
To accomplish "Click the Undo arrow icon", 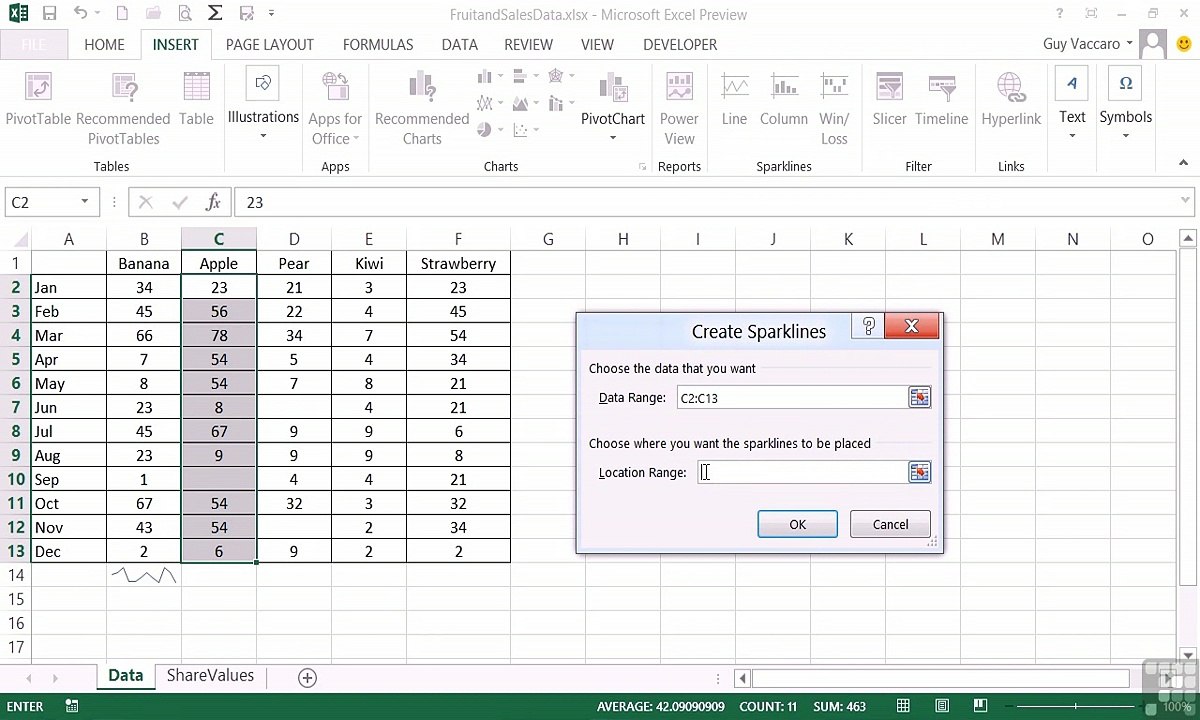I will [x=82, y=14].
